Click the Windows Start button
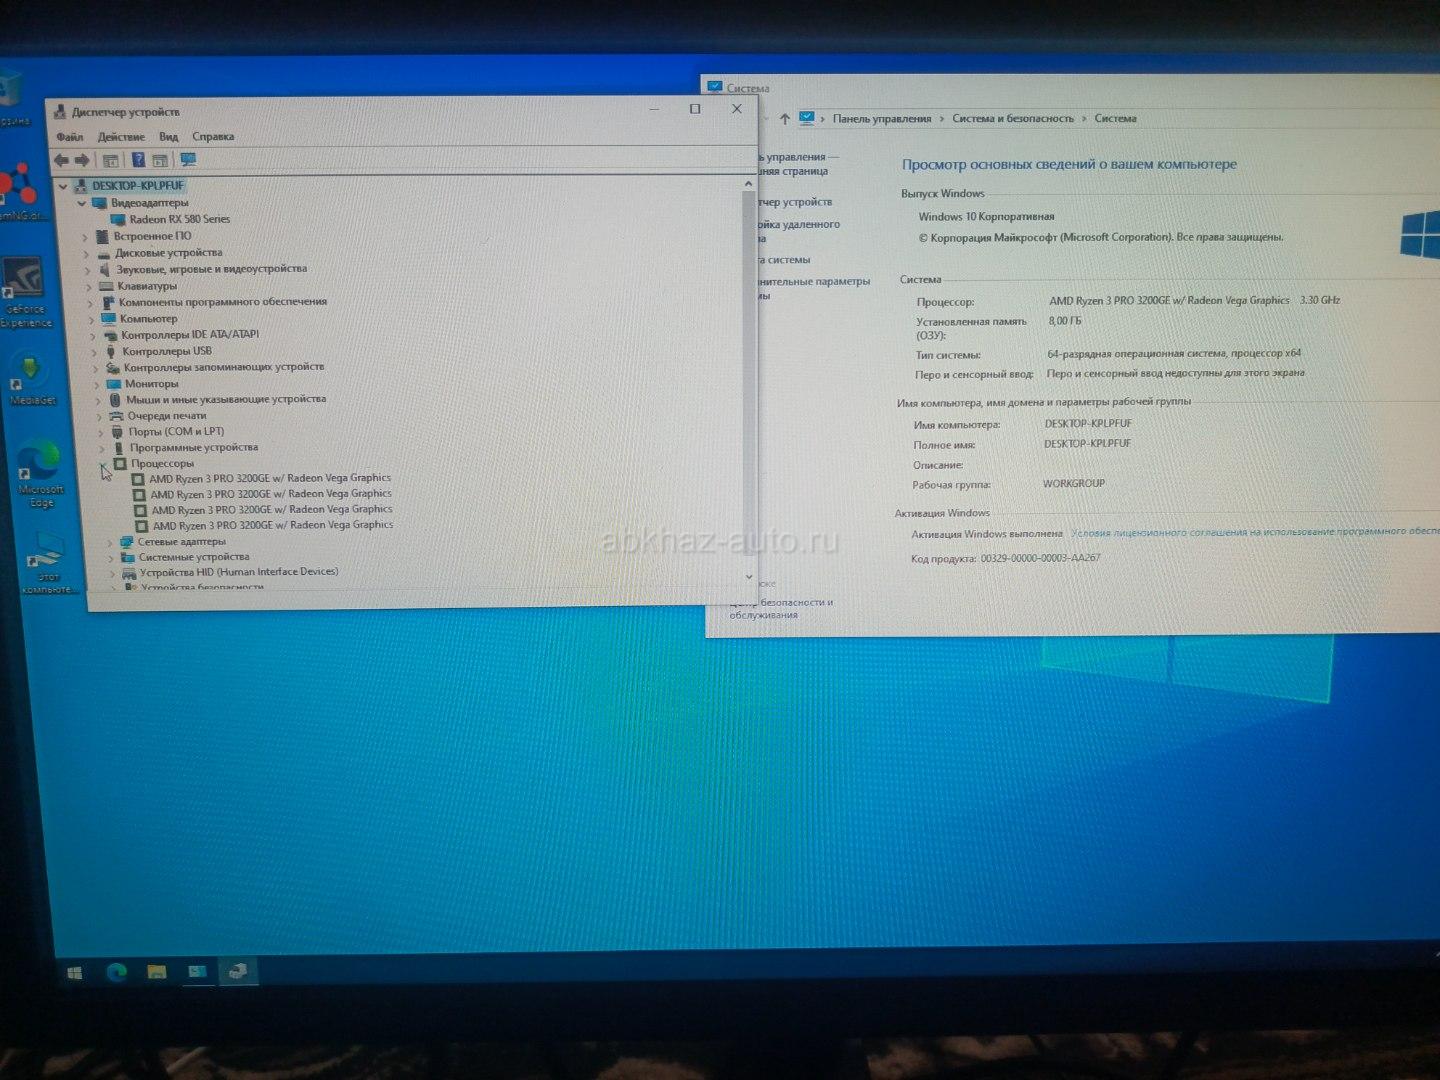1440x1080 pixels. coord(74,972)
